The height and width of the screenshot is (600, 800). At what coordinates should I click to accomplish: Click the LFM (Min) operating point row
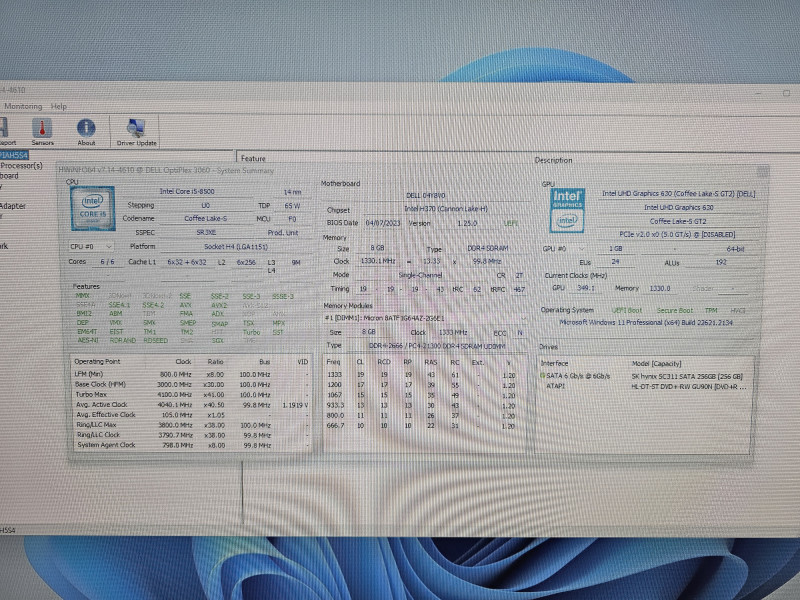click(191, 374)
